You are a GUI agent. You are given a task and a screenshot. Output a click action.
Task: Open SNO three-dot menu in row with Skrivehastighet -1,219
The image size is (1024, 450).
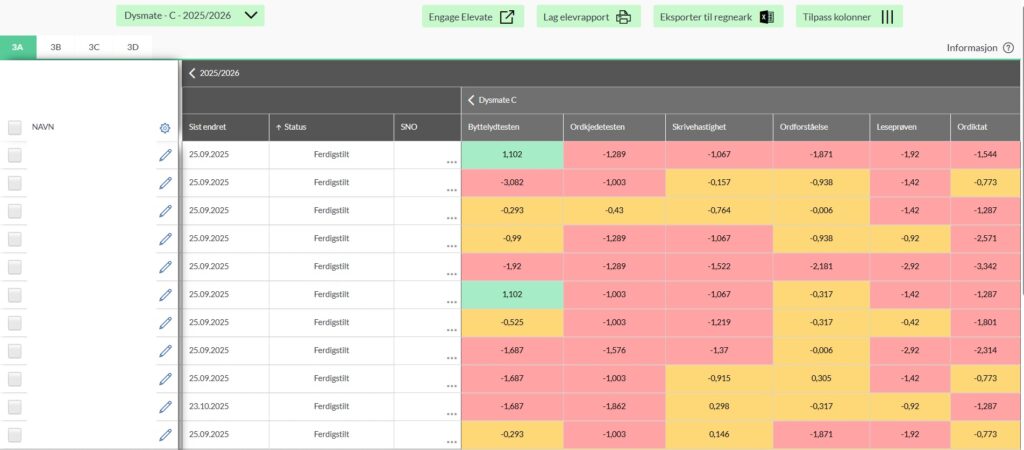click(451, 330)
